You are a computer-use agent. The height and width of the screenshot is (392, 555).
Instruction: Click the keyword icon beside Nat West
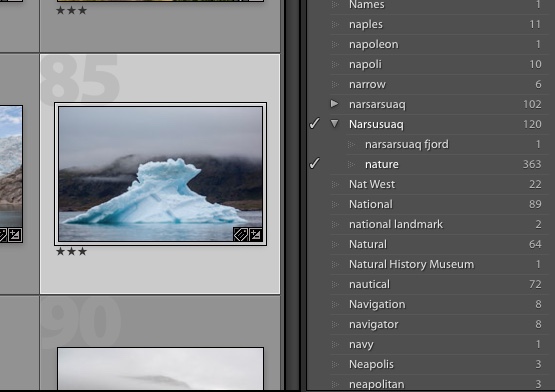[x=335, y=184]
